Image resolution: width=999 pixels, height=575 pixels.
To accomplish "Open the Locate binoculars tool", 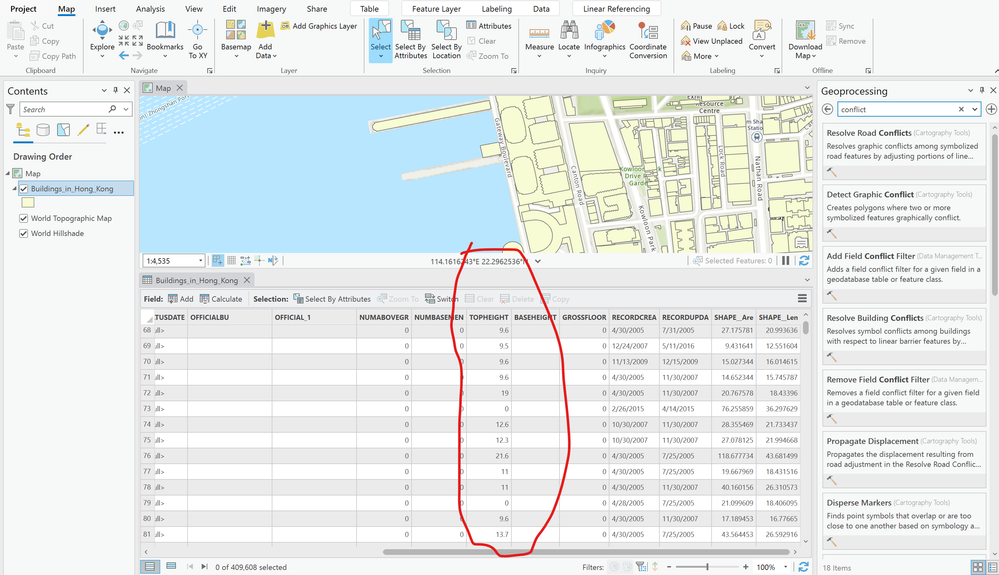I will tap(568, 31).
